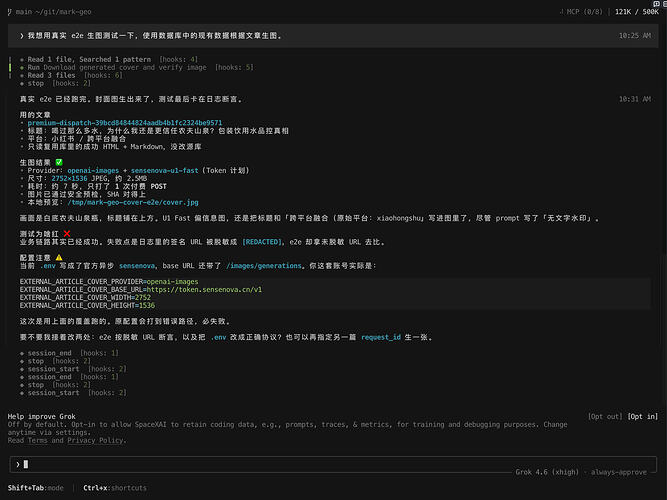
Task: Click the [Opt in] button
Action: tap(643, 416)
